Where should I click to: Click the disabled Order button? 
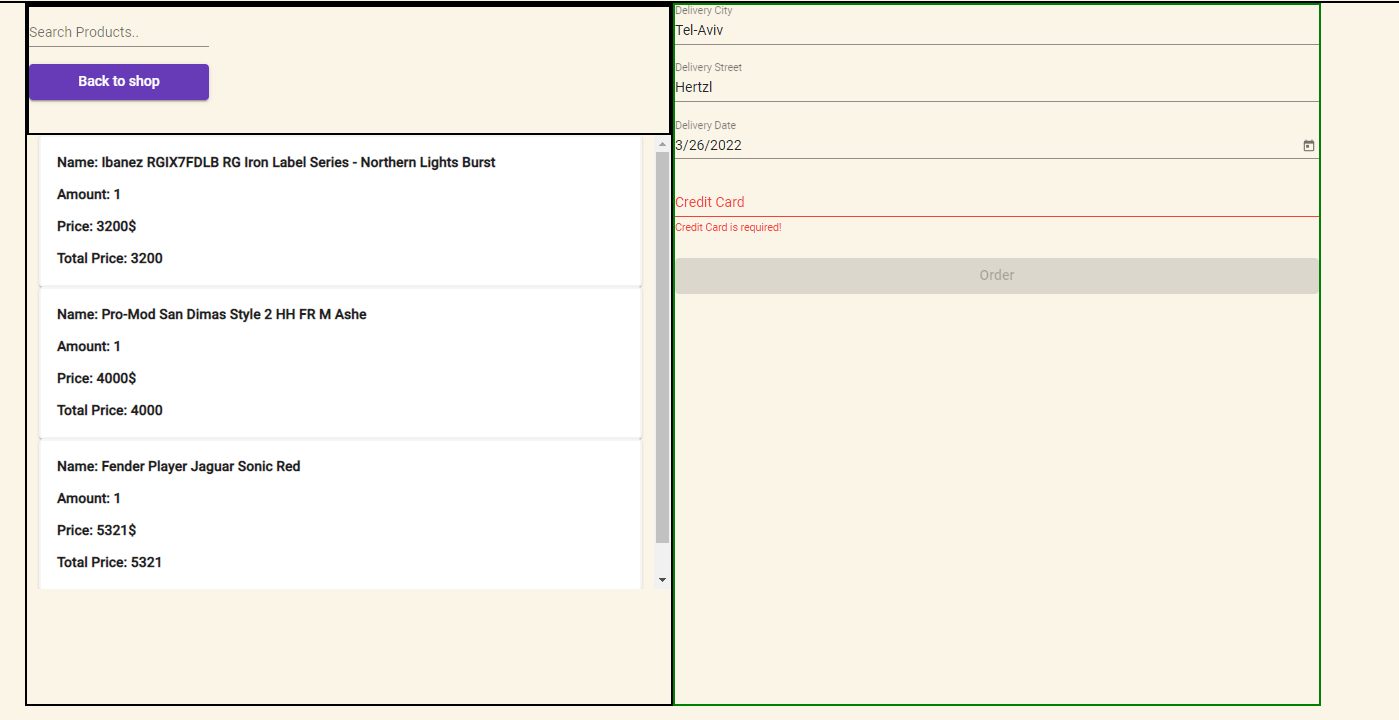pos(996,275)
